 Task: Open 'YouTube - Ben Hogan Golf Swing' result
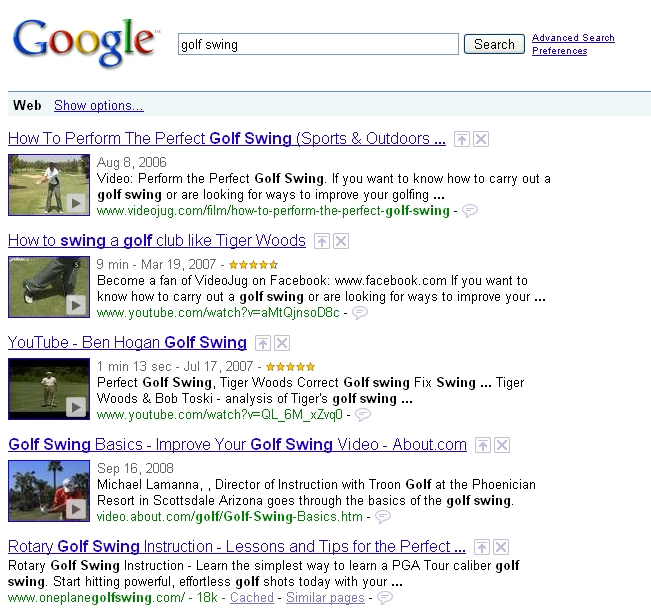coord(127,343)
